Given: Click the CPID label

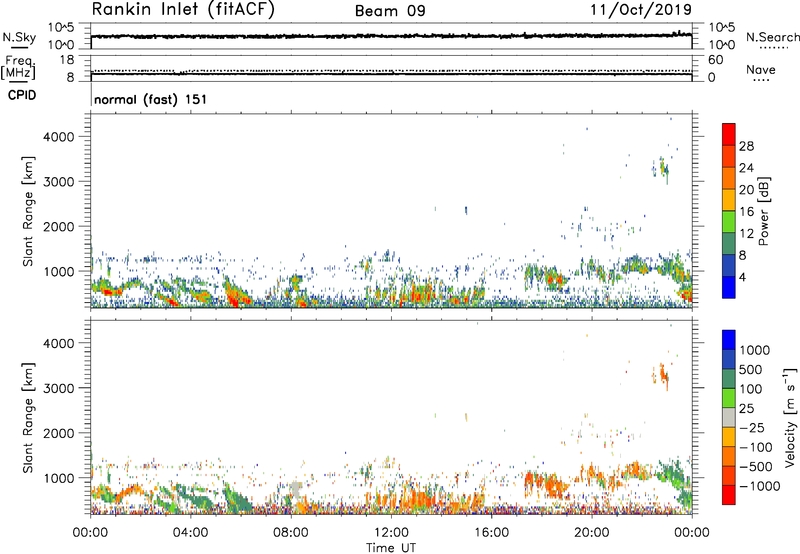Looking at the screenshot, I should tap(22, 95).
